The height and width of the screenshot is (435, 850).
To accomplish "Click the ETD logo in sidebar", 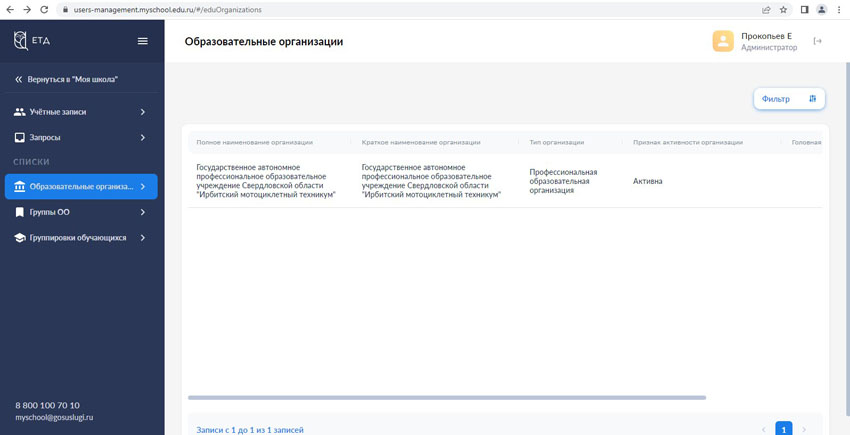I will tap(32, 41).
